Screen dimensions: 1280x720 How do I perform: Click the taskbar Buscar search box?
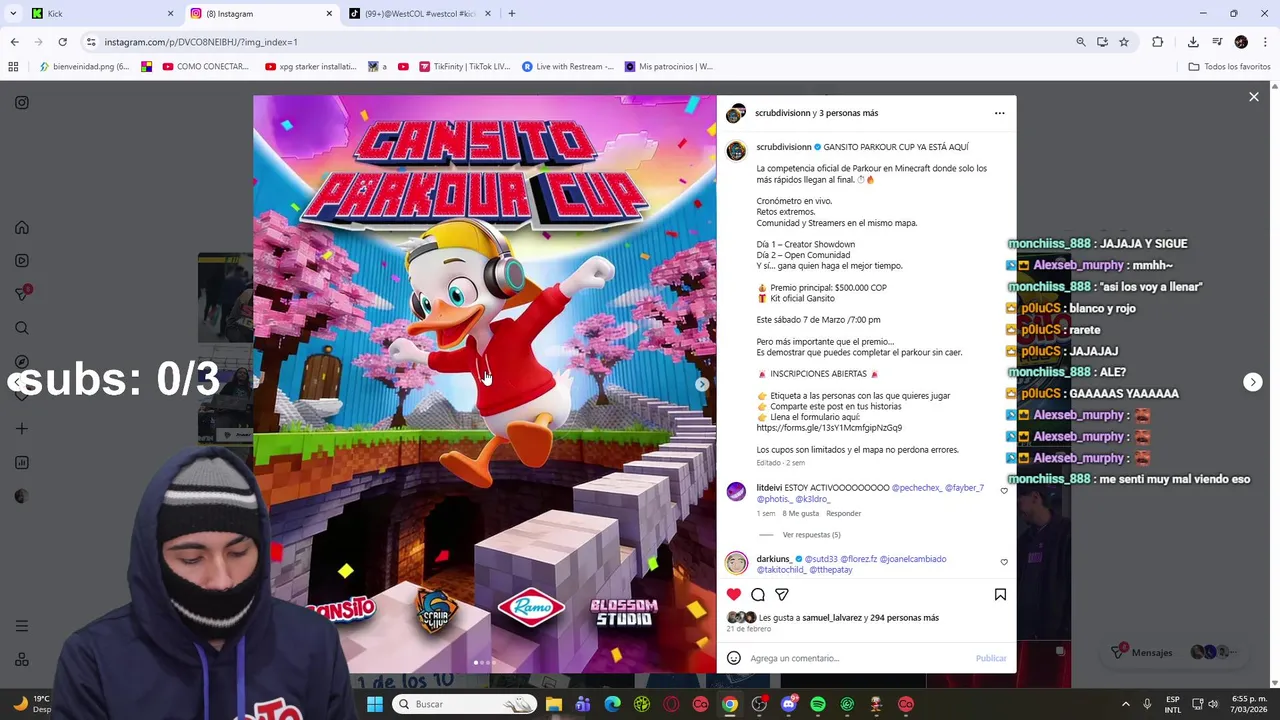coord(464,704)
